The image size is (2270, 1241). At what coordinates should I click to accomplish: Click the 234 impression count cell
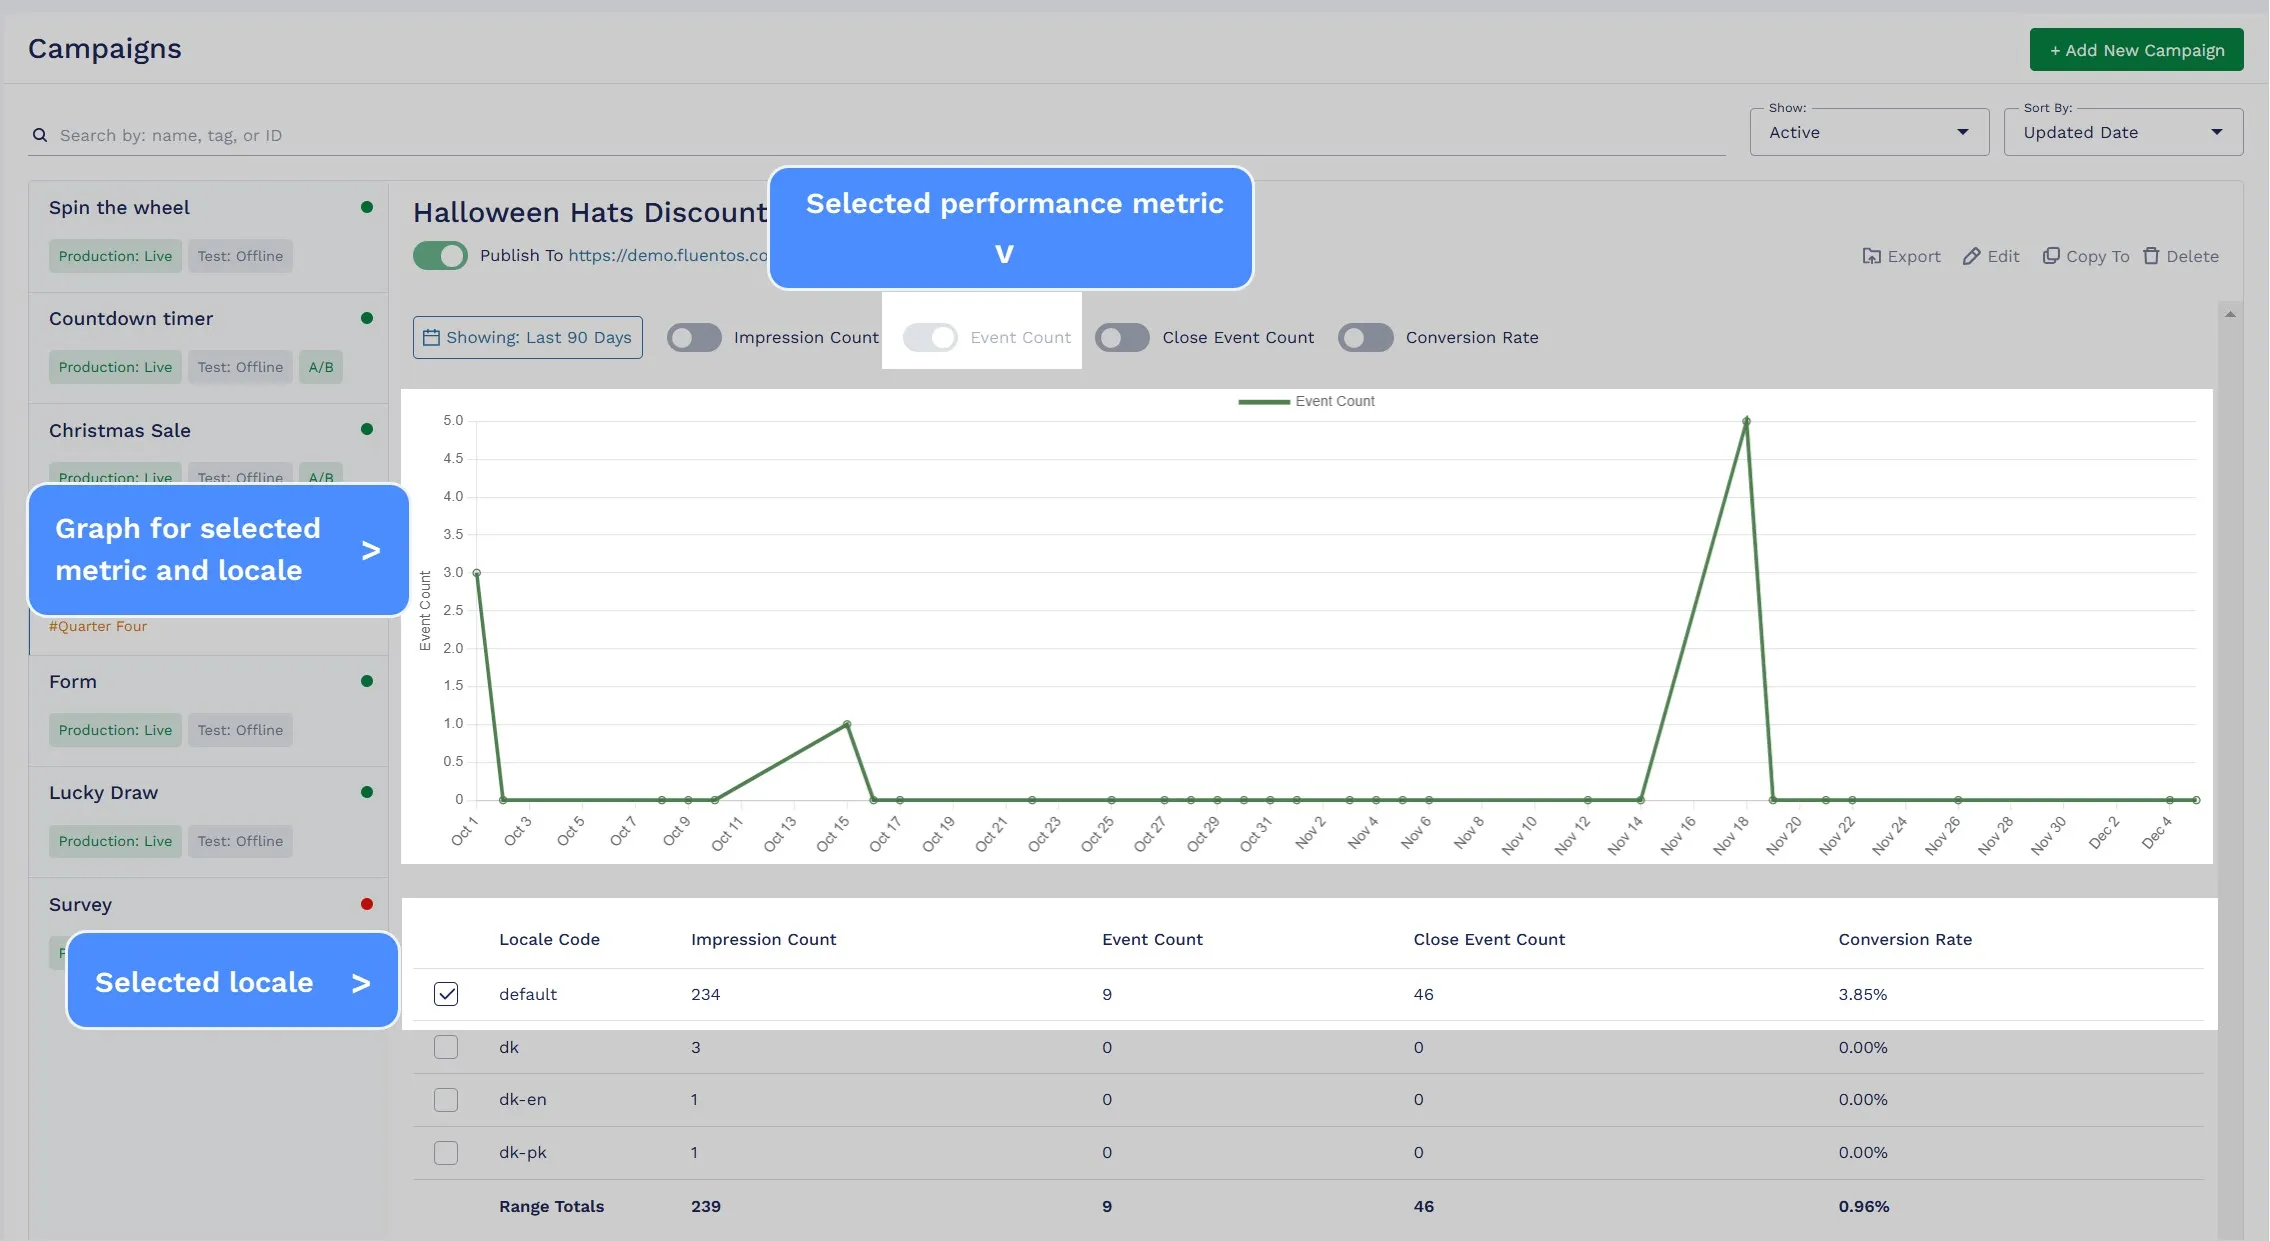(705, 994)
